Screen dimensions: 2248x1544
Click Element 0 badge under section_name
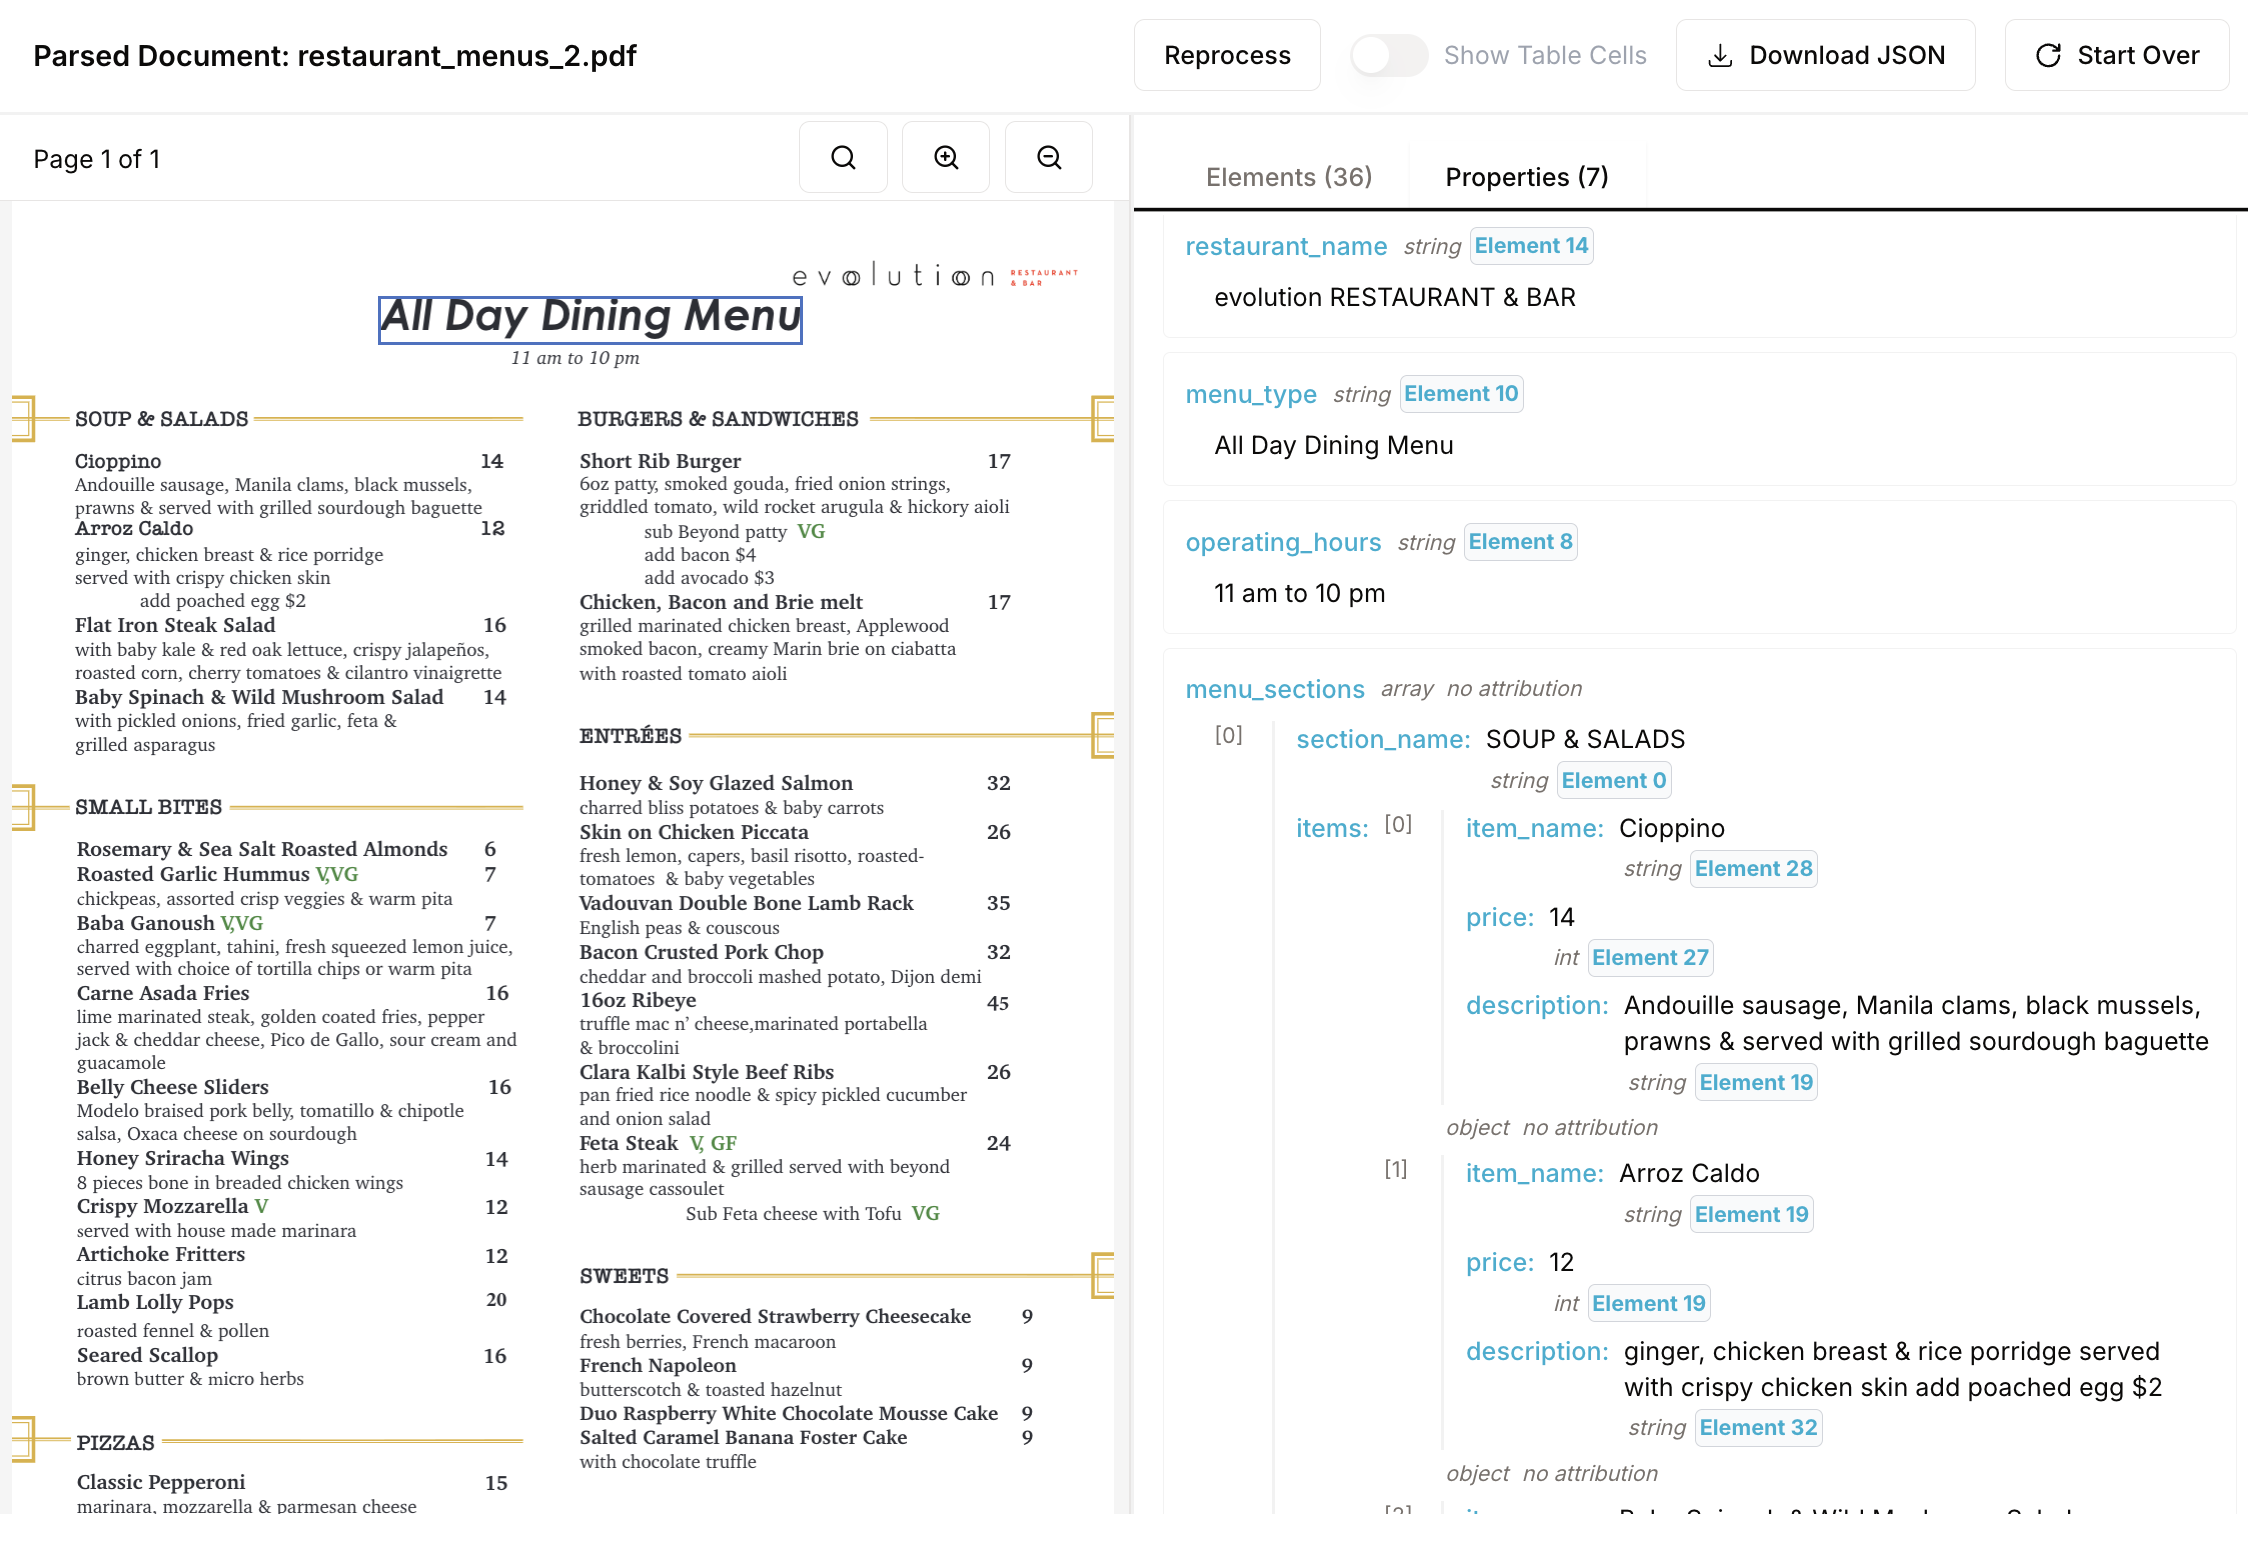point(1613,781)
